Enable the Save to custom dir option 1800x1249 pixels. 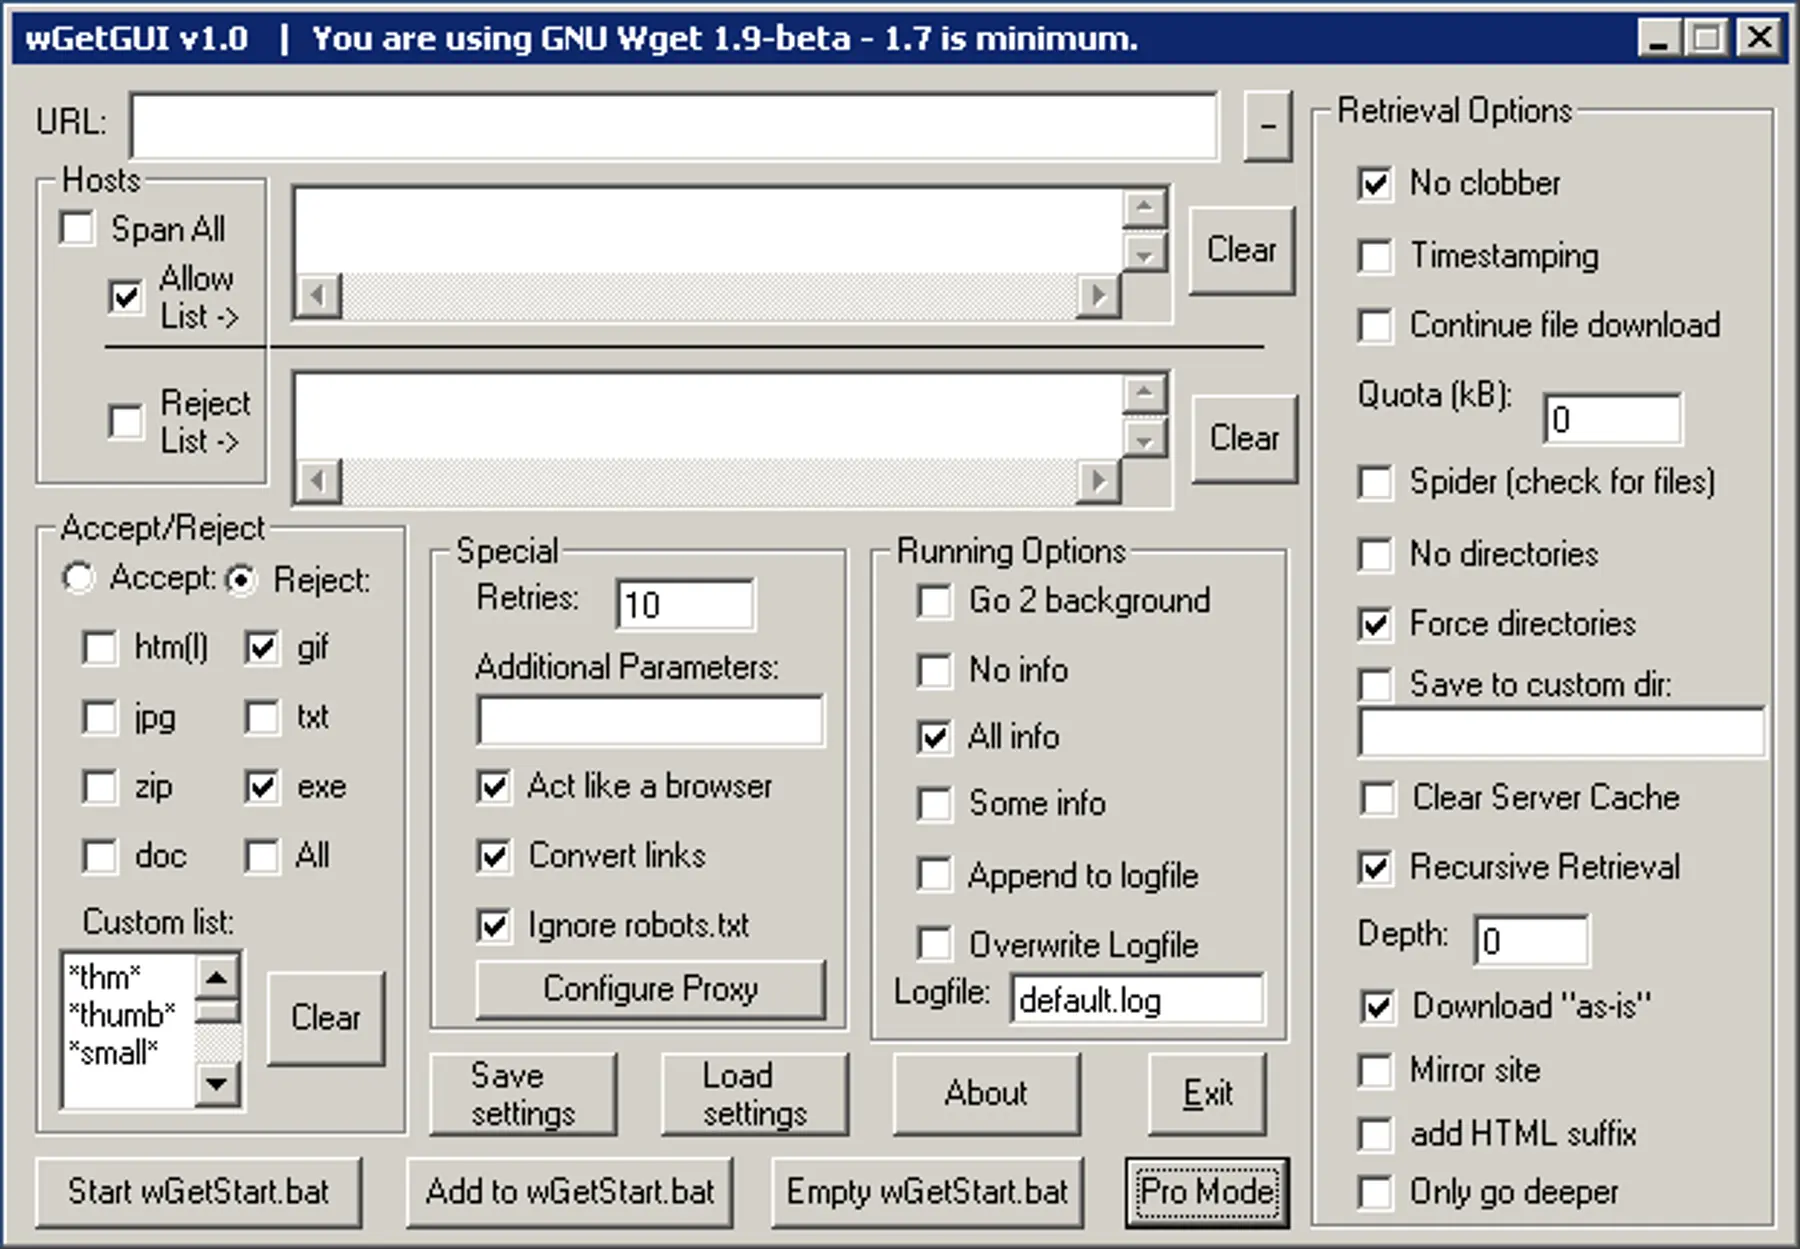[x=1375, y=685]
